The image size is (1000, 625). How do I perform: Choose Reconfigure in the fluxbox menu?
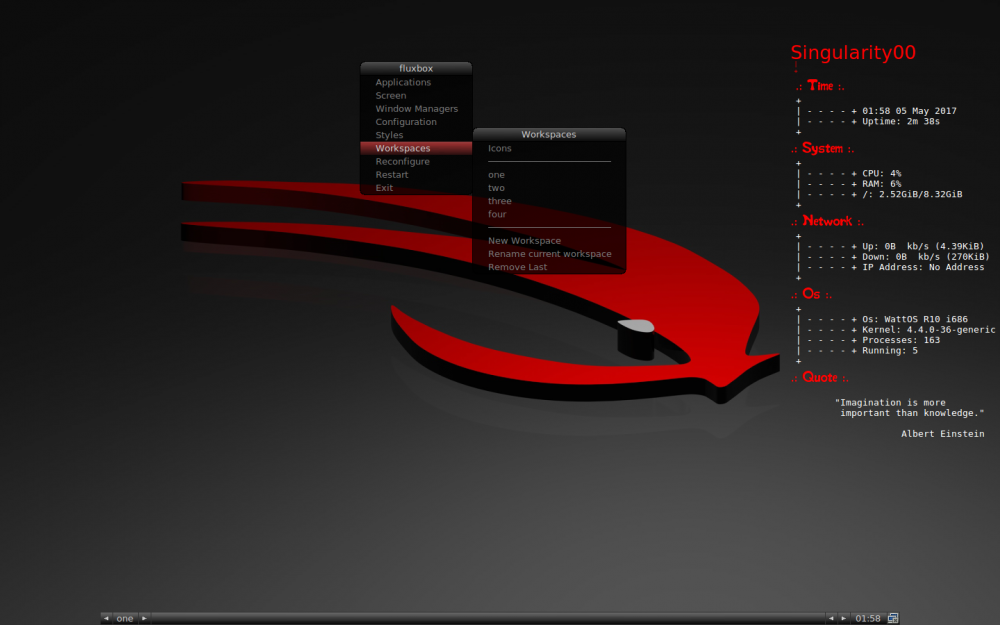click(x=416, y=161)
